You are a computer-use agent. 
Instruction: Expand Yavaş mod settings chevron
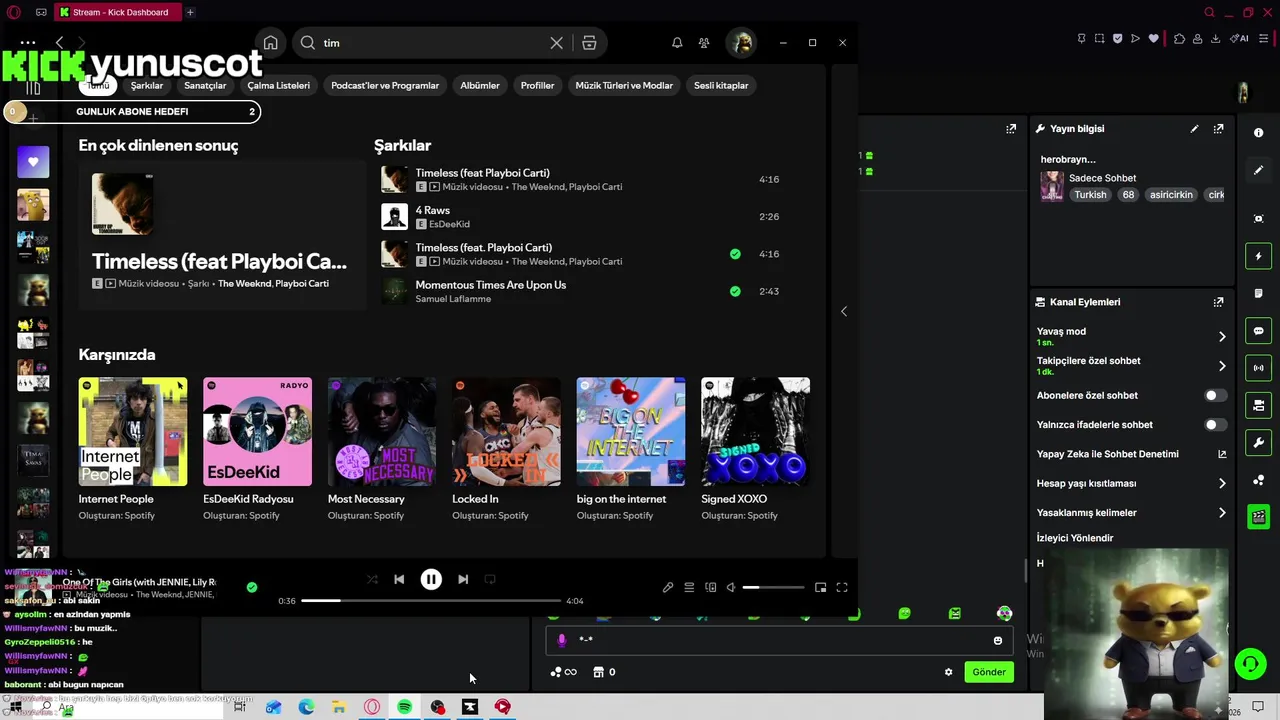1221,337
